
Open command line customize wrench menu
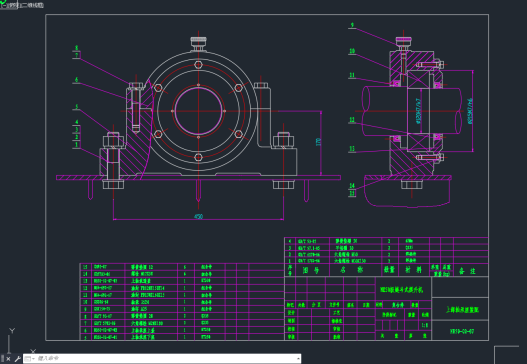pyautogui.click(x=17, y=359)
